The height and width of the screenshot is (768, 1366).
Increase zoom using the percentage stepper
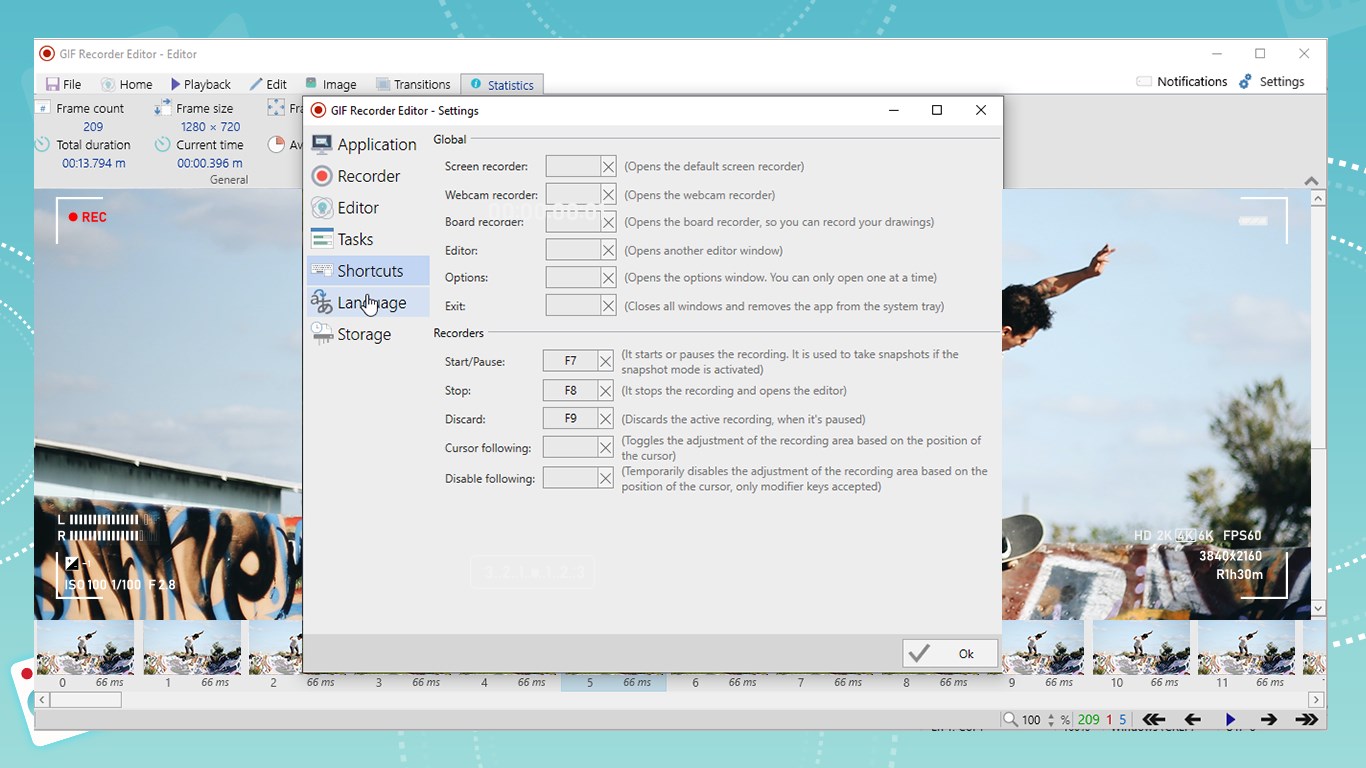(x=1050, y=714)
